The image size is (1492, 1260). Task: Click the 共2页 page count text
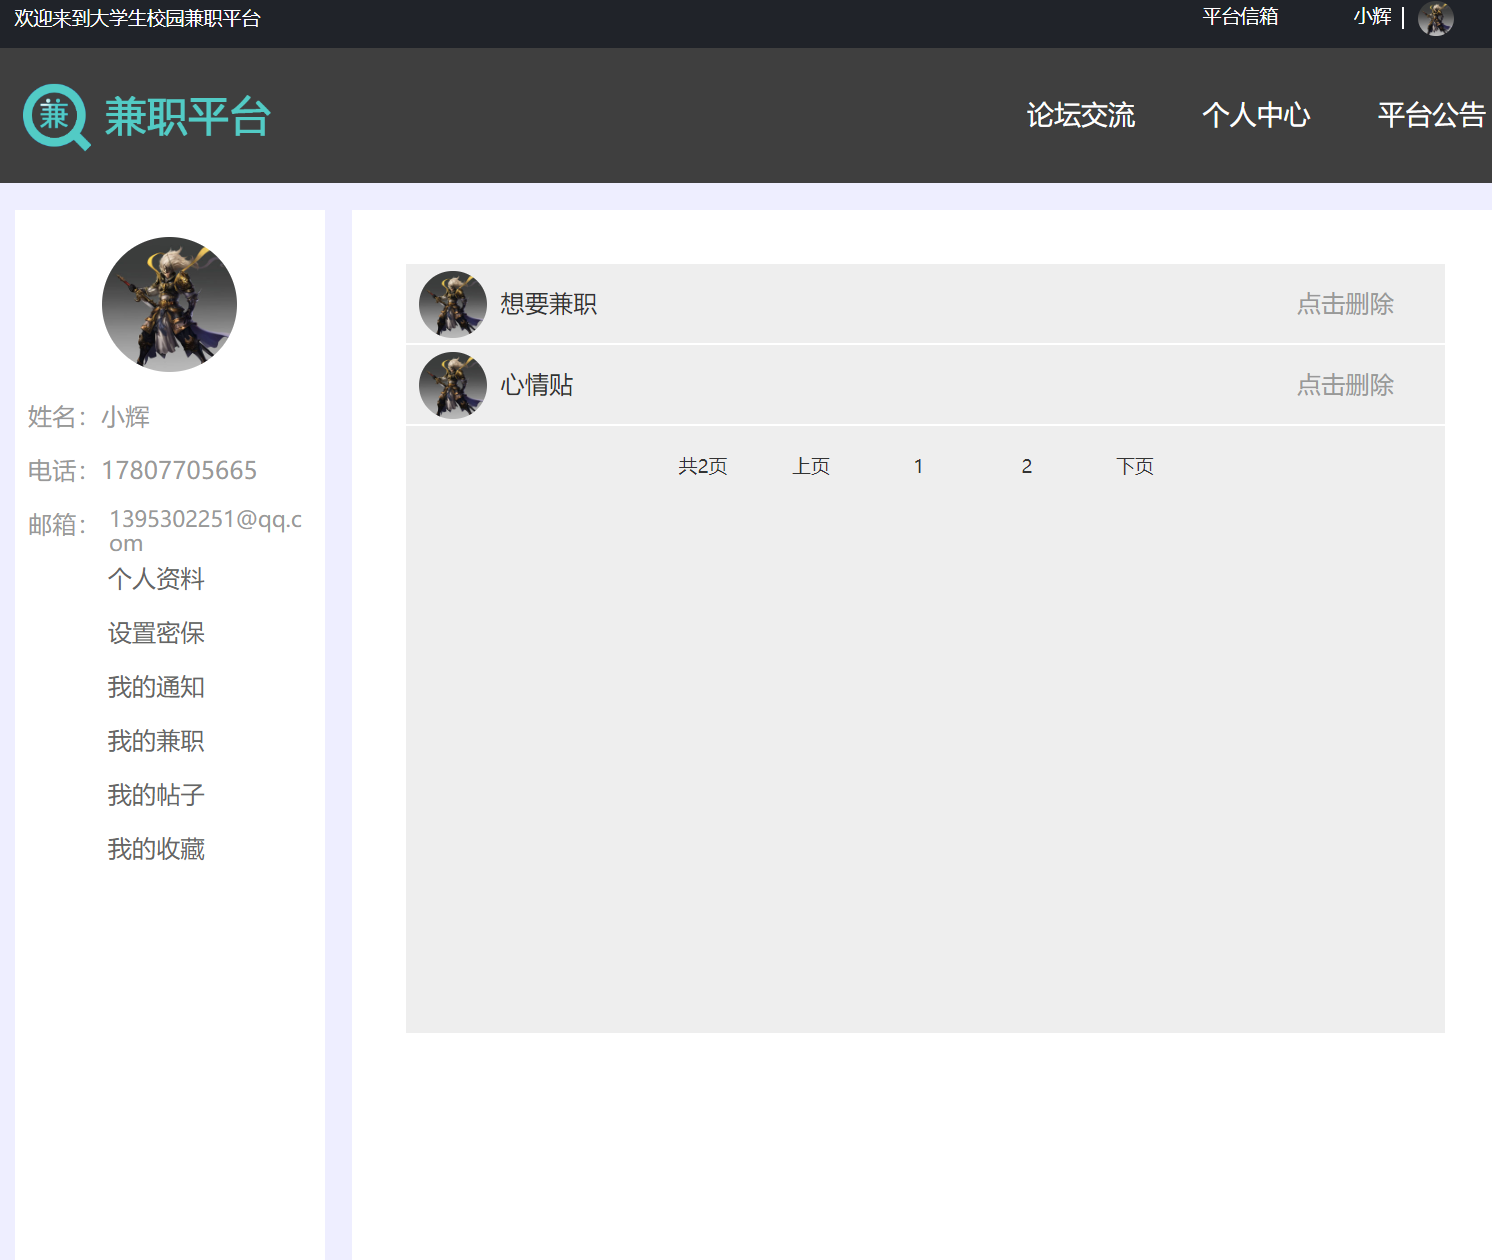click(x=703, y=466)
